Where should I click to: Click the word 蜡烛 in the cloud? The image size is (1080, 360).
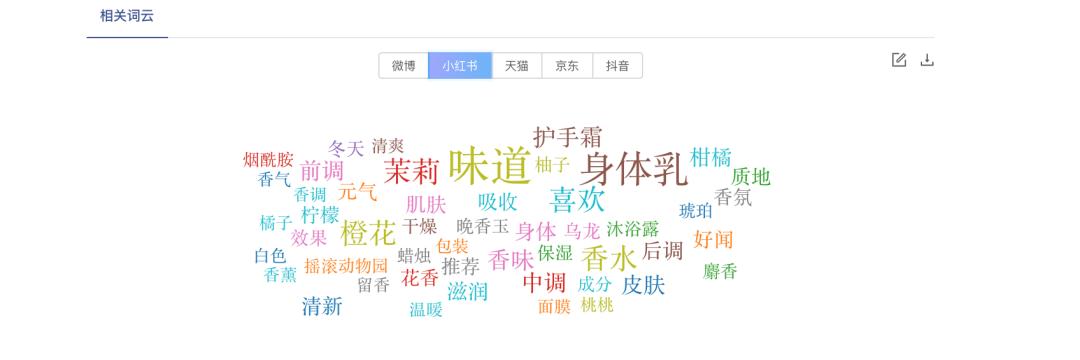(414, 256)
